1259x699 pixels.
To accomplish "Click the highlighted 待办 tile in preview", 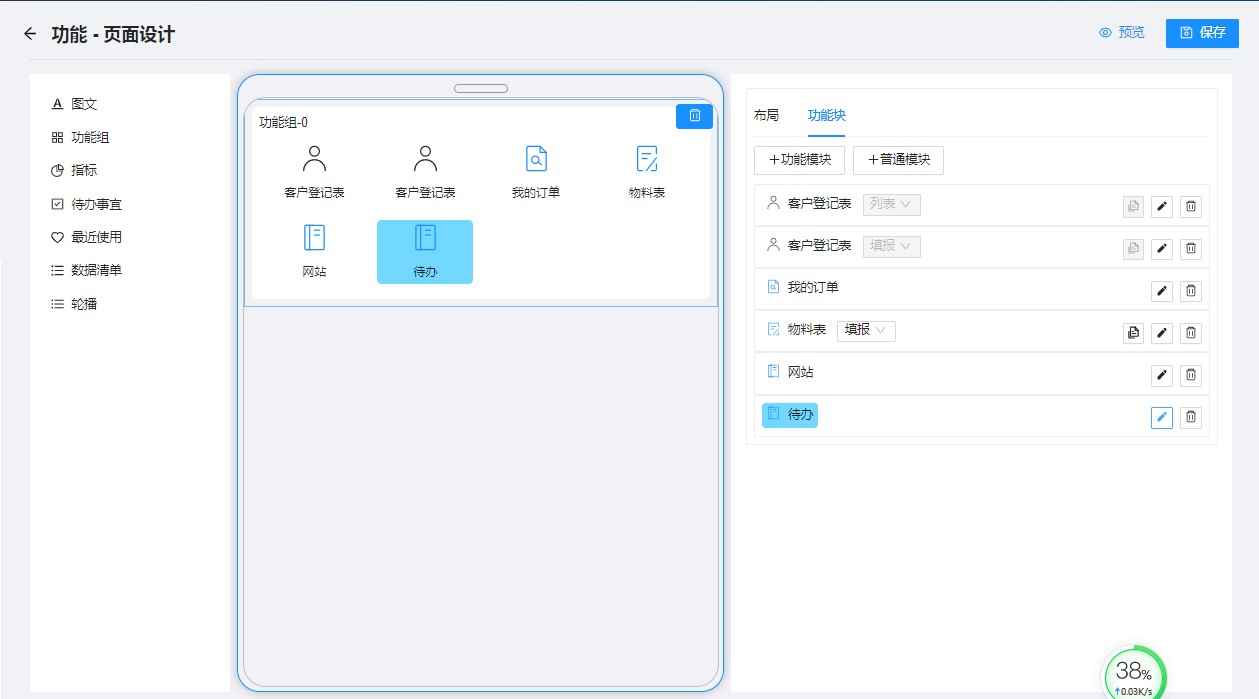I will (x=425, y=252).
